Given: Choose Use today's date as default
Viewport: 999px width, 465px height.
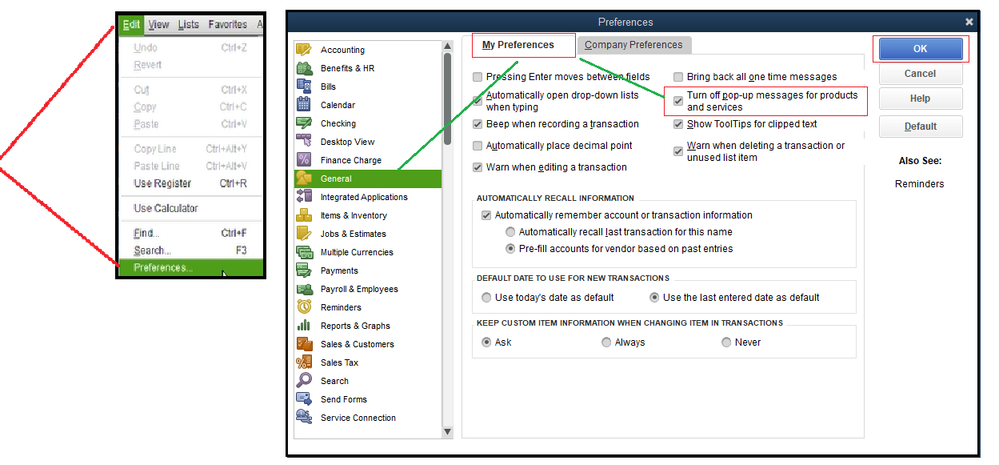Looking at the screenshot, I should coord(487,297).
